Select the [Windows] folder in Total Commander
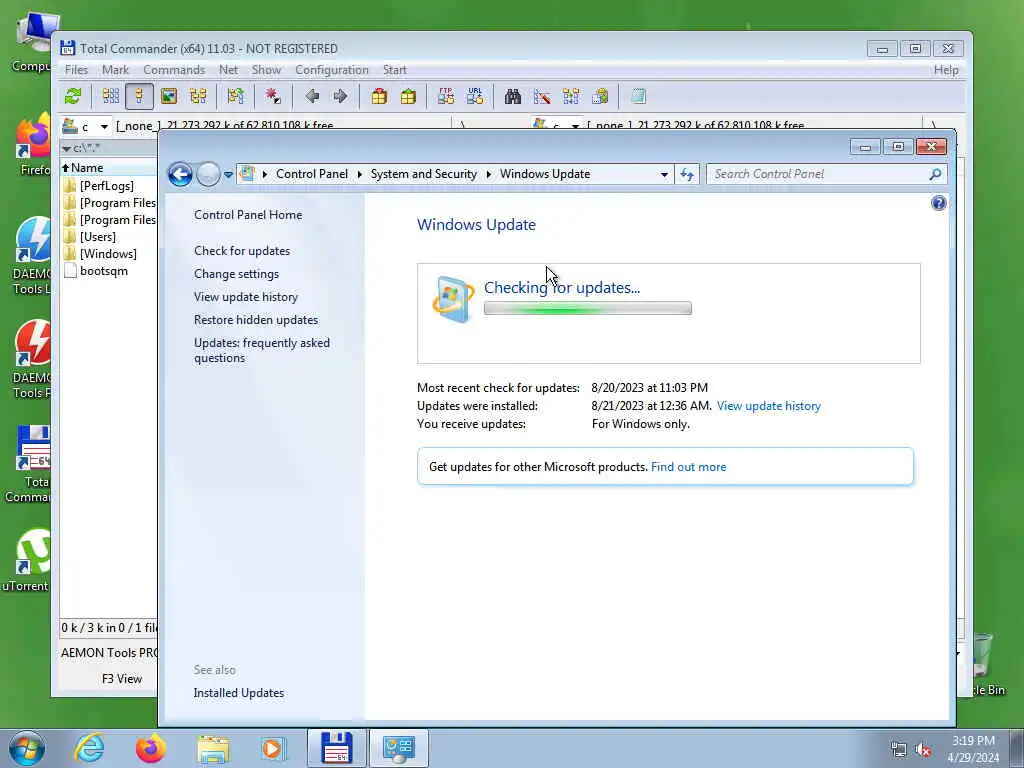Viewport: 1024px width, 768px height. (110, 254)
